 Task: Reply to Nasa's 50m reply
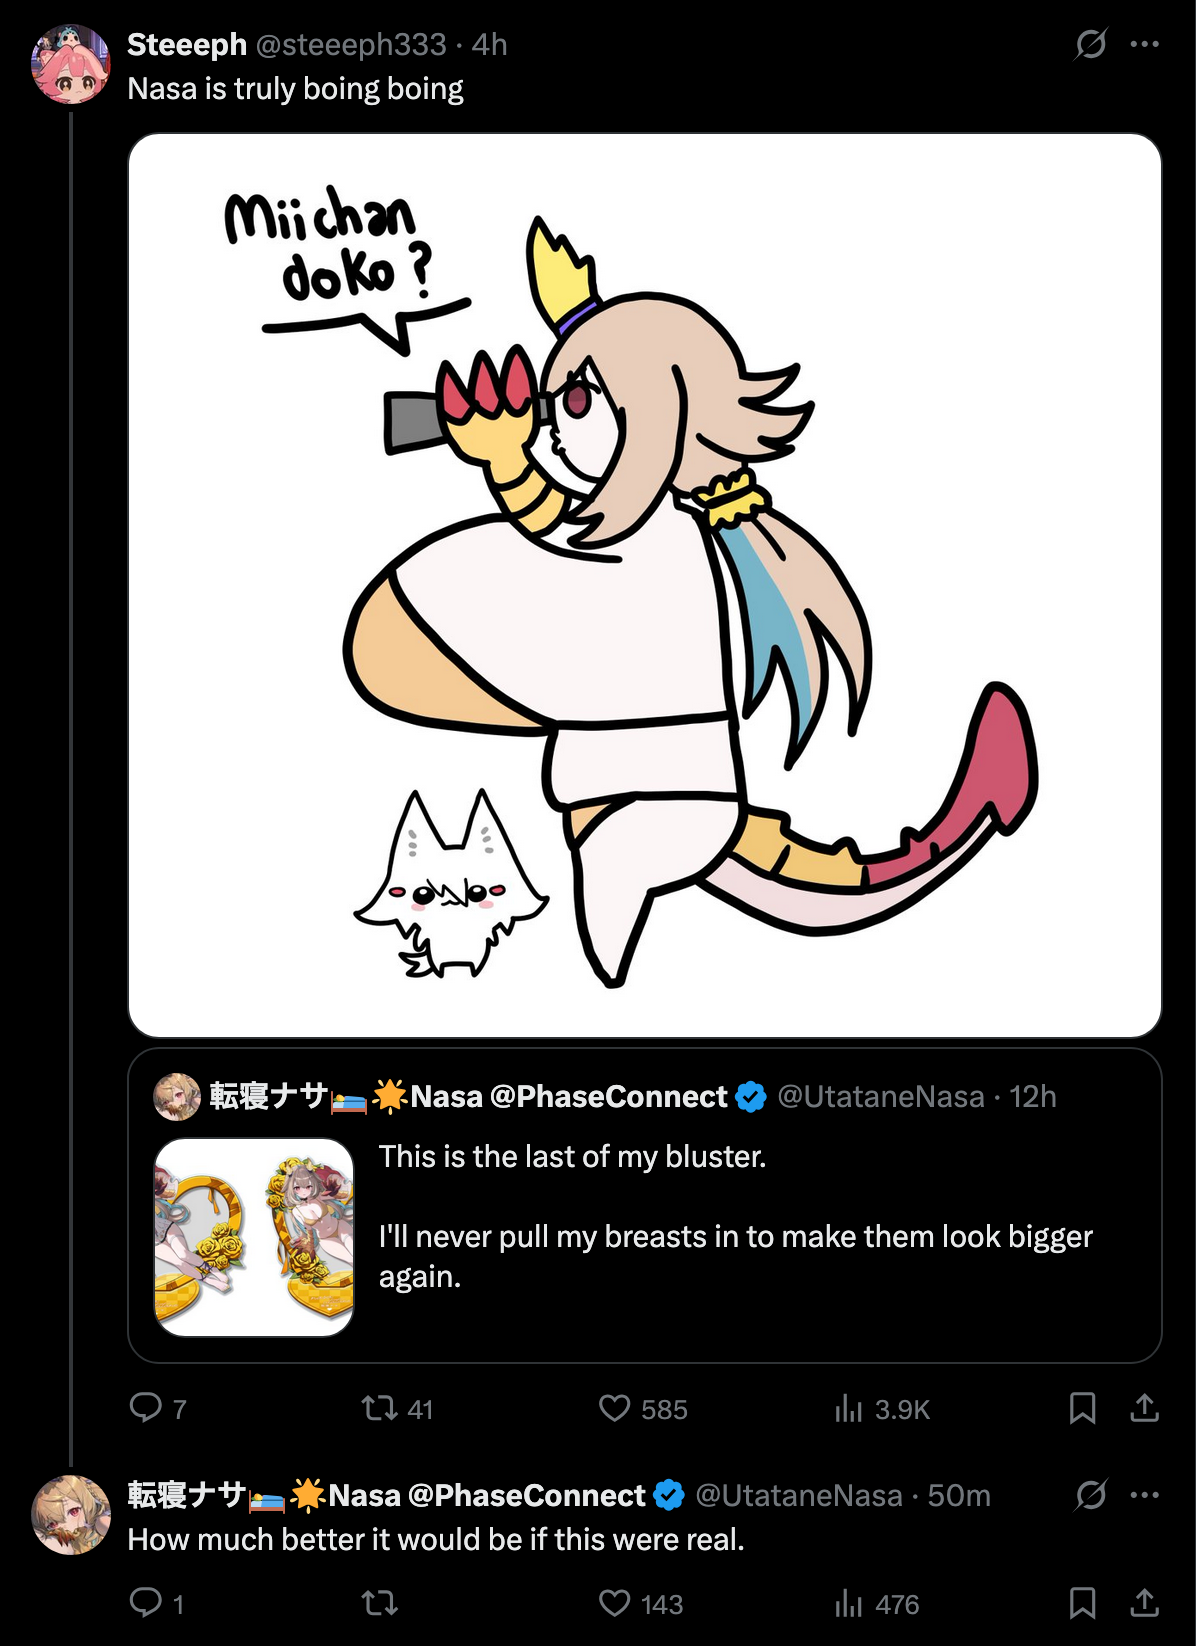coord(146,1603)
